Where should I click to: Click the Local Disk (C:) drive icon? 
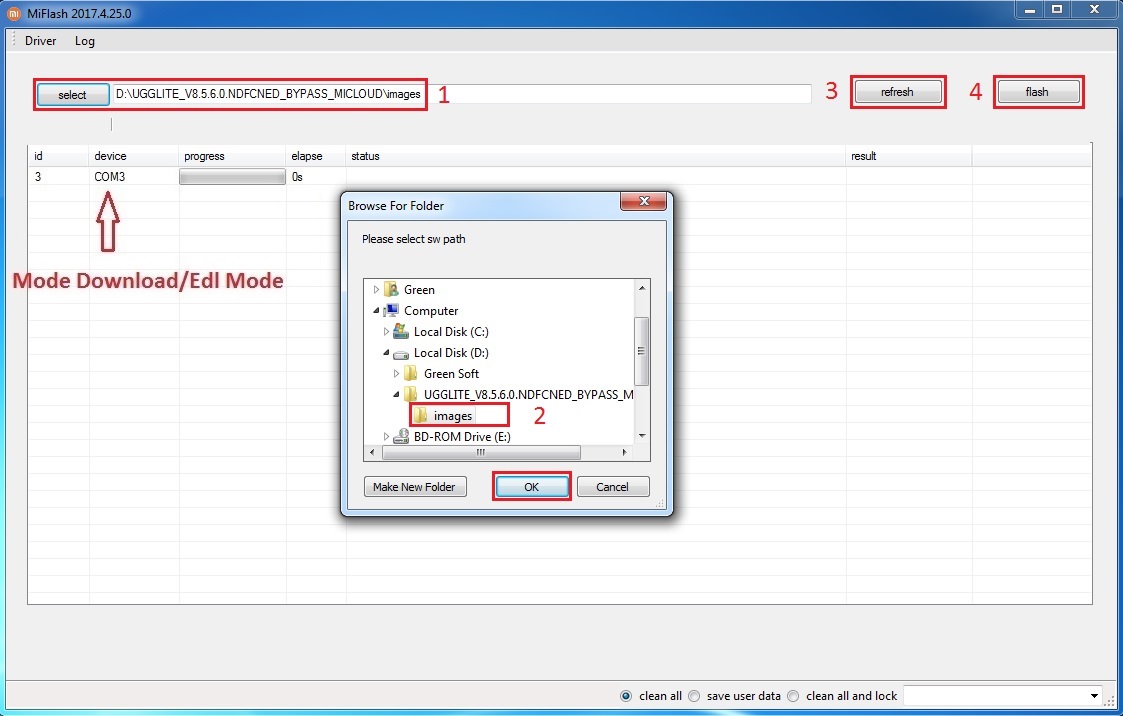[x=401, y=332]
